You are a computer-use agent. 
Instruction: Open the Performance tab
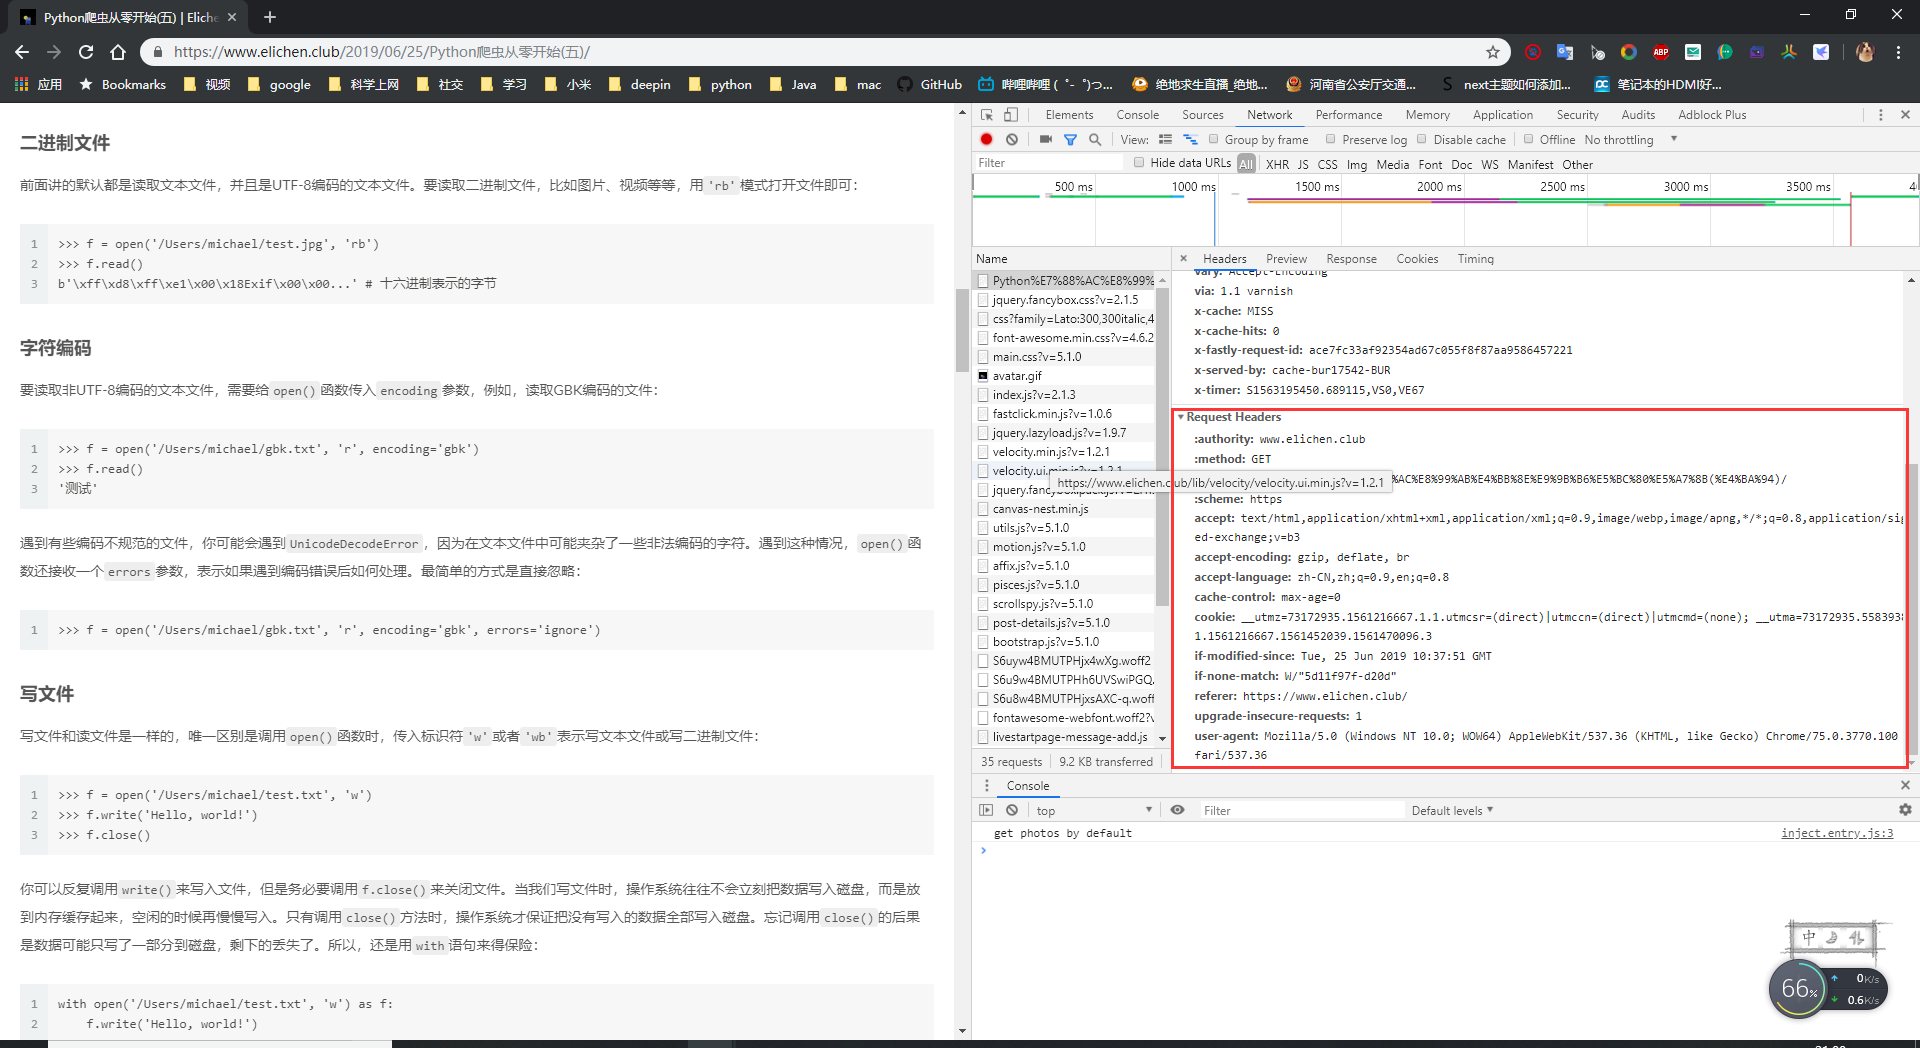[x=1348, y=115]
